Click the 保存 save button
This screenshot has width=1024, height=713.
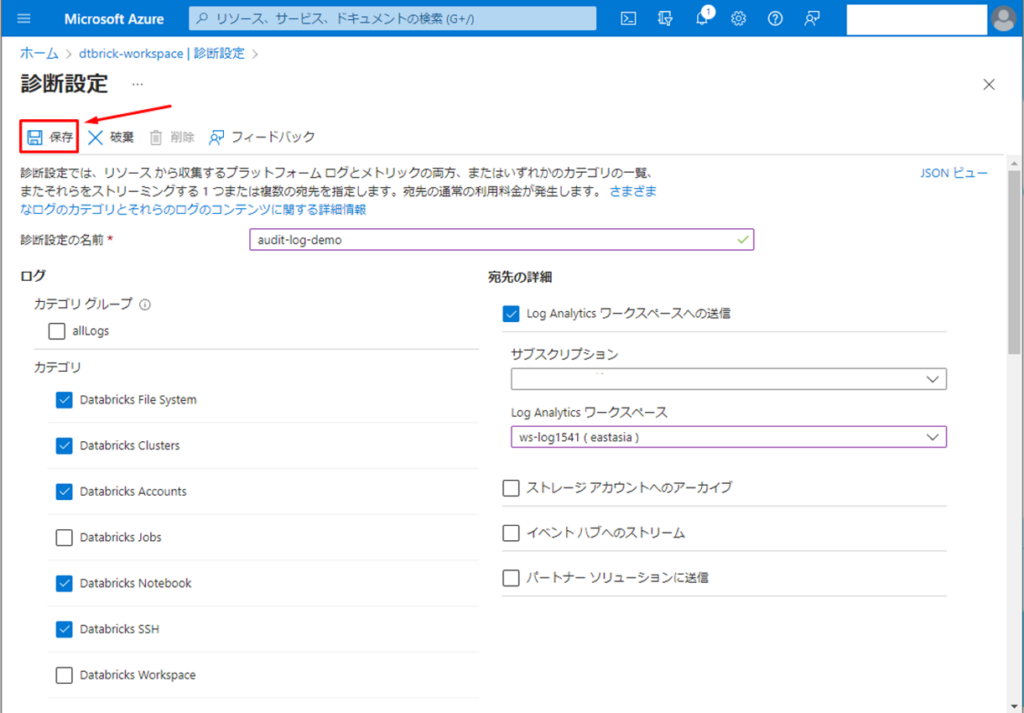pos(50,137)
